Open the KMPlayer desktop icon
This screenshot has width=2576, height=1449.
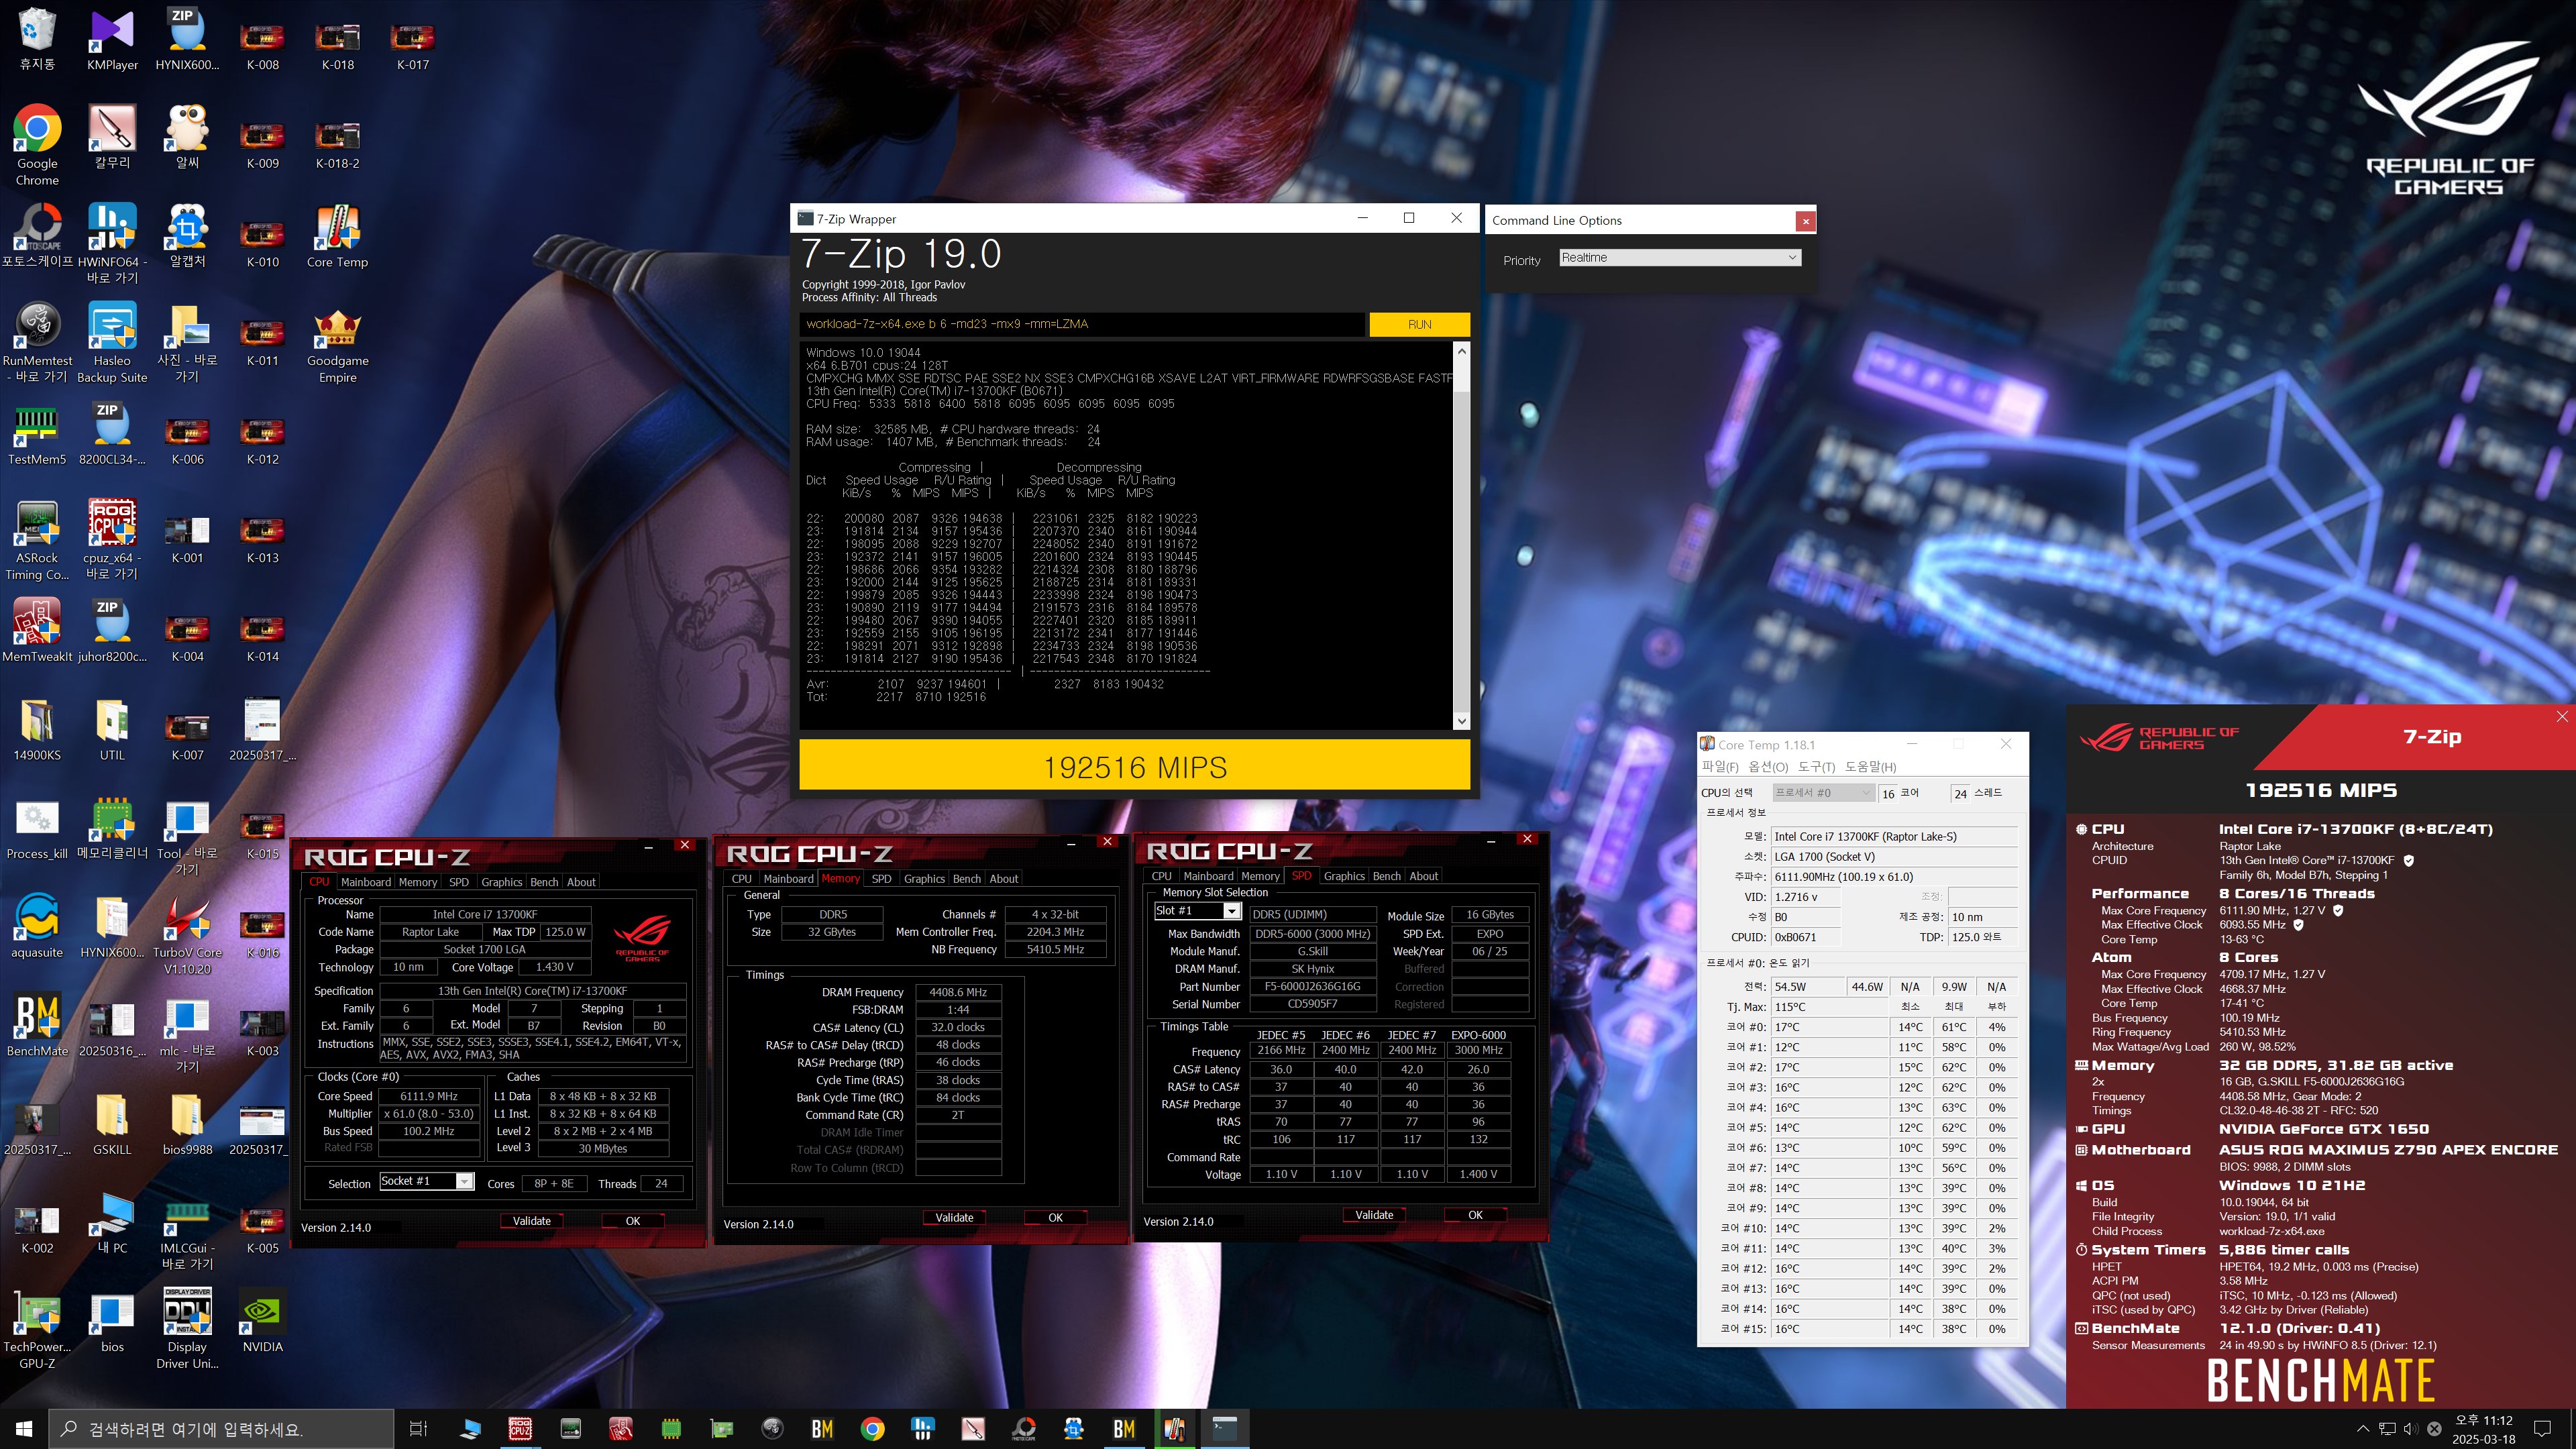pos(112,40)
